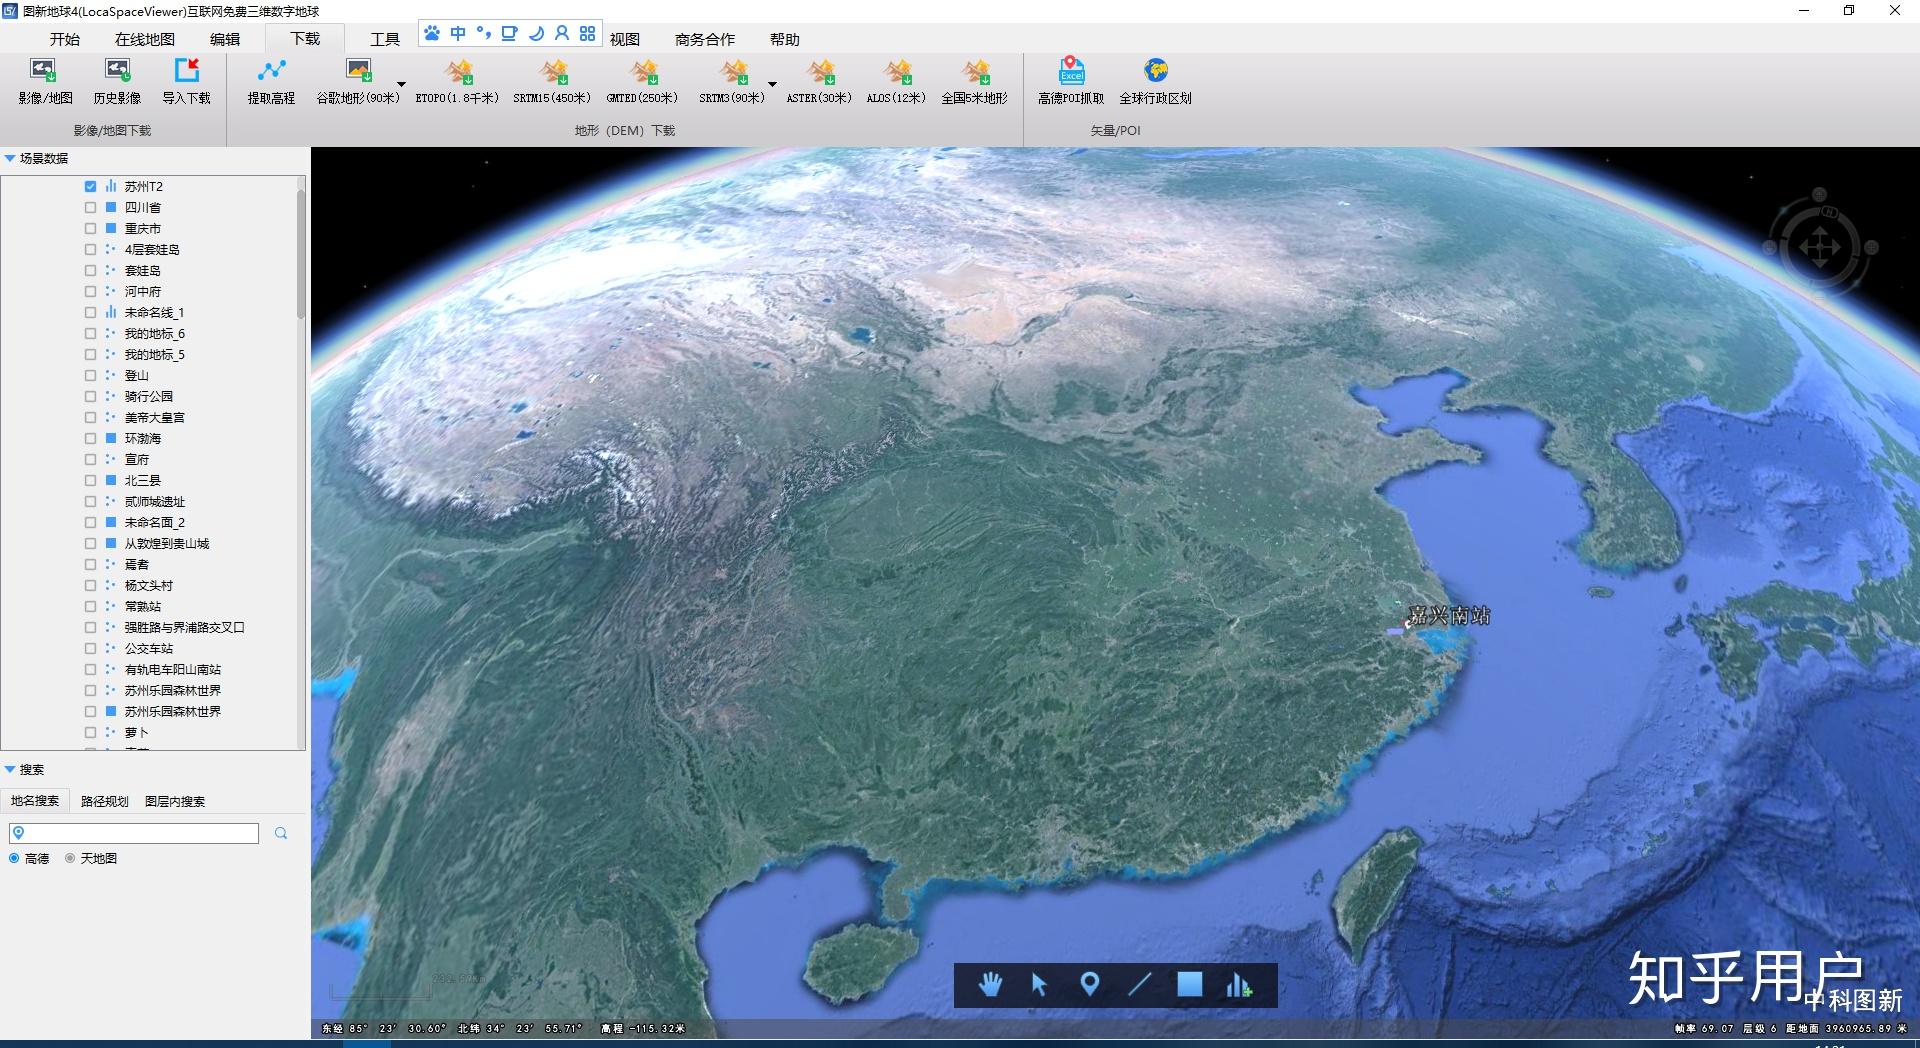Click the search magnifier next to the place box
The height and width of the screenshot is (1048, 1920).
click(x=281, y=833)
